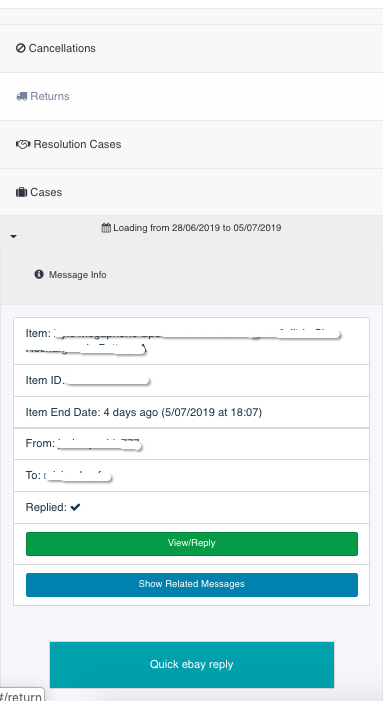Click the green View/Reply button
383x701 pixels.
coord(192,544)
